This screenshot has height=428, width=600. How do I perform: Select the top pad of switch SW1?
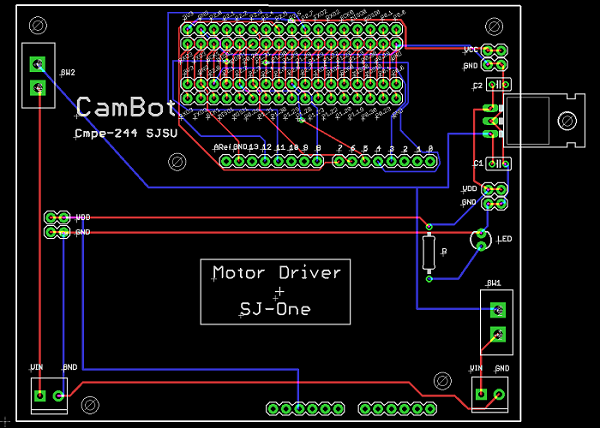(x=498, y=310)
